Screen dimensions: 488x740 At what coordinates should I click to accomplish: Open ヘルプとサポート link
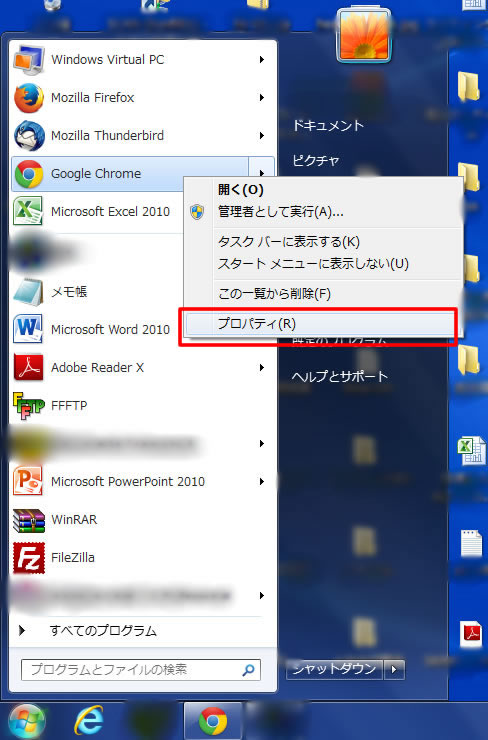(339, 376)
